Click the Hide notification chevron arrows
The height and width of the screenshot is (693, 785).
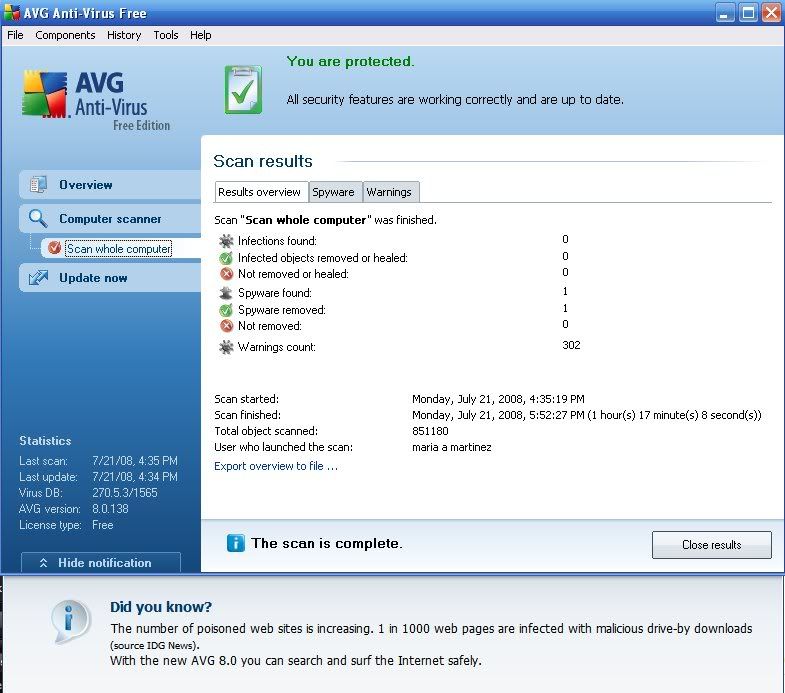(44, 563)
